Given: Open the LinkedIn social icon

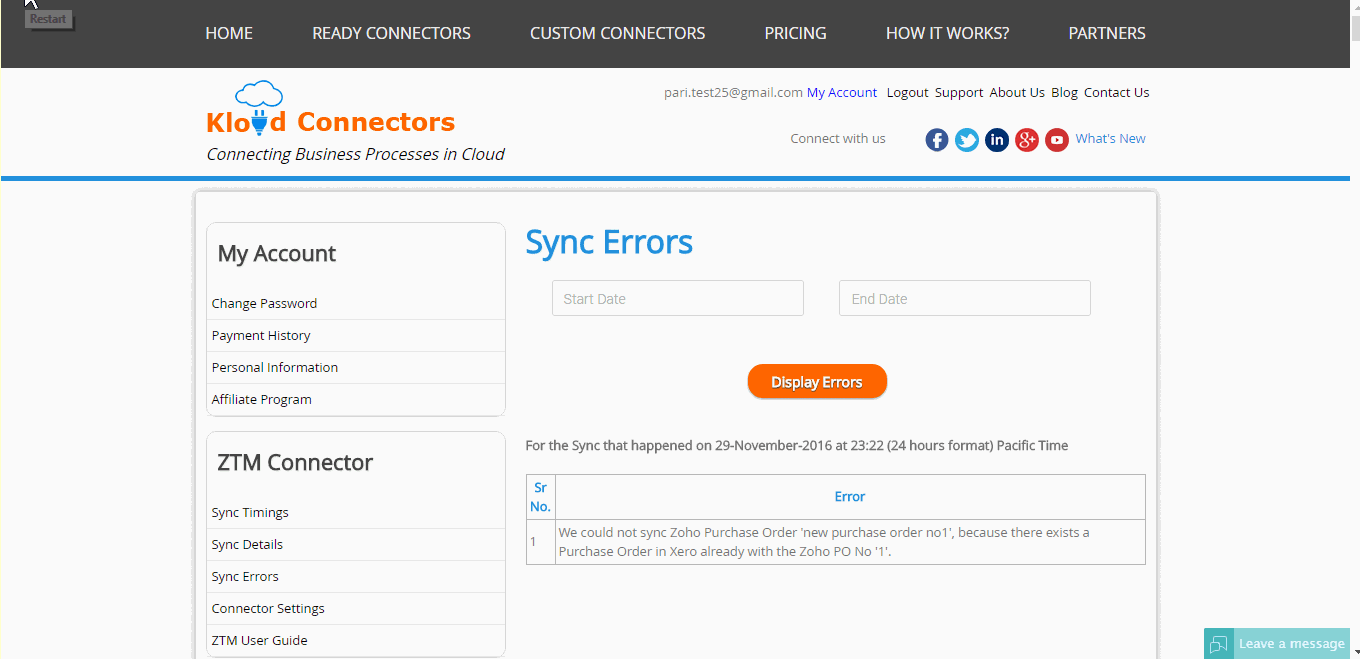Looking at the screenshot, I should [x=997, y=140].
